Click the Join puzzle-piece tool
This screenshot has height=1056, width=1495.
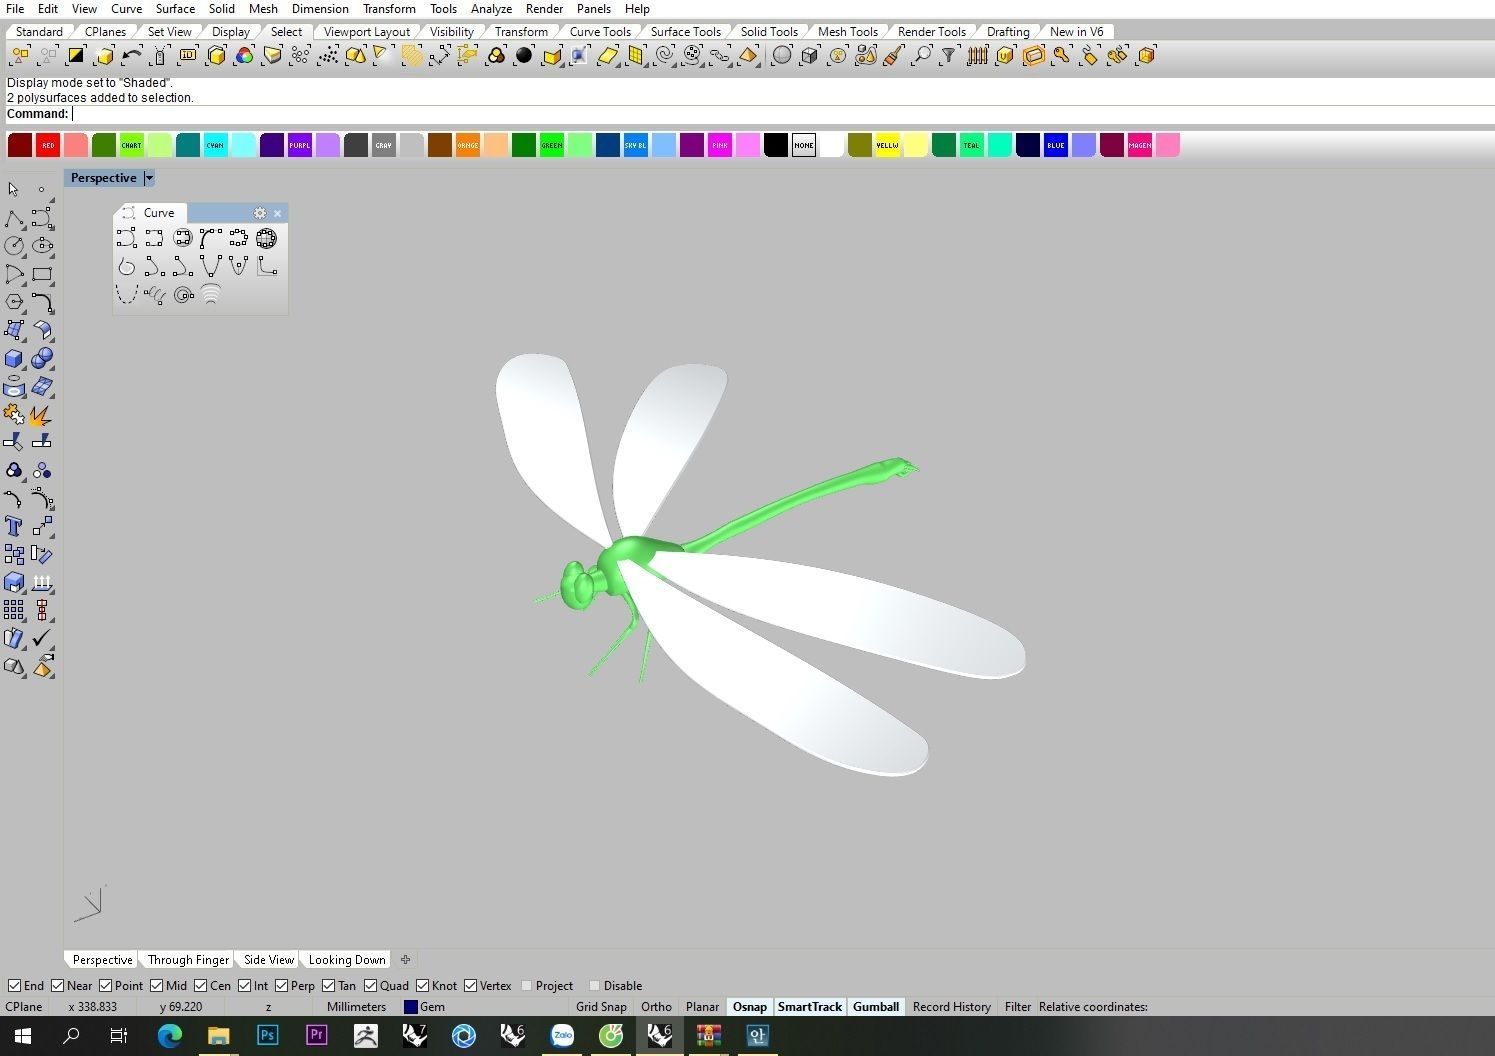(13, 414)
